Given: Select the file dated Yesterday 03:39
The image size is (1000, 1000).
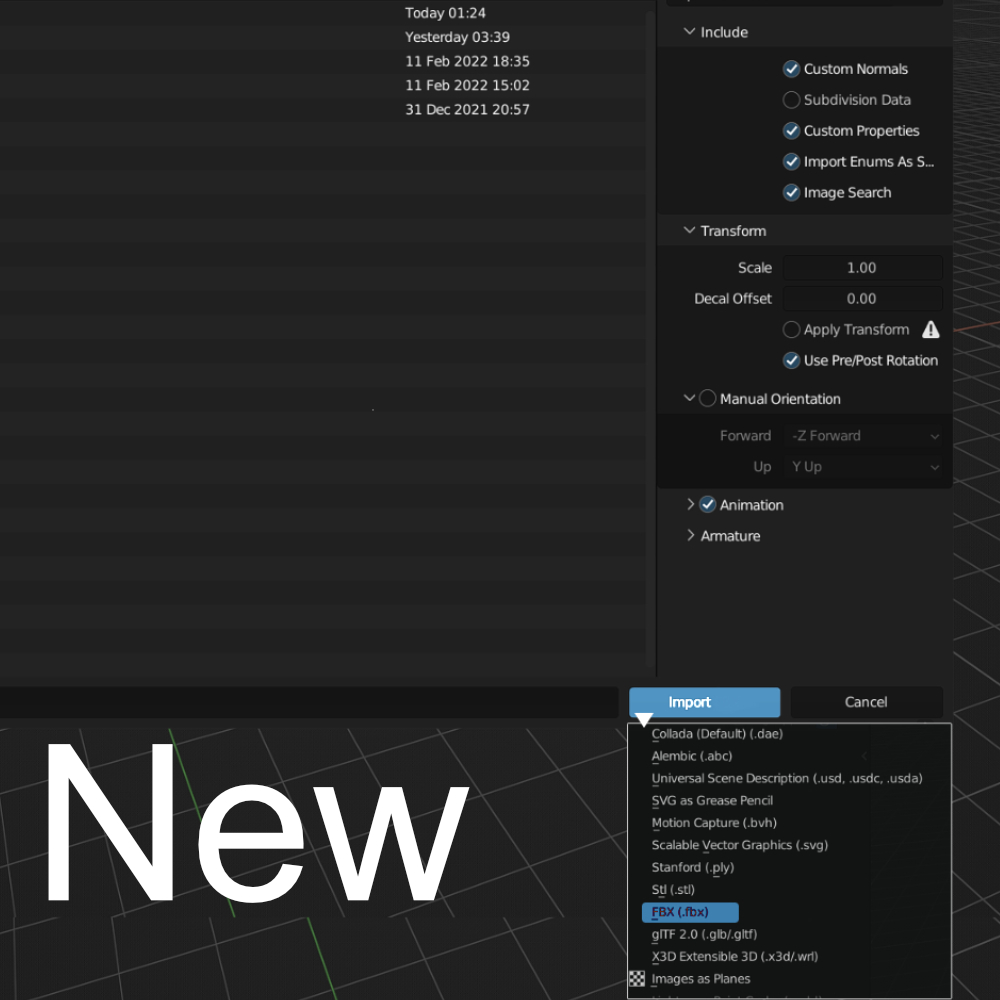Looking at the screenshot, I should [x=322, y=37].
